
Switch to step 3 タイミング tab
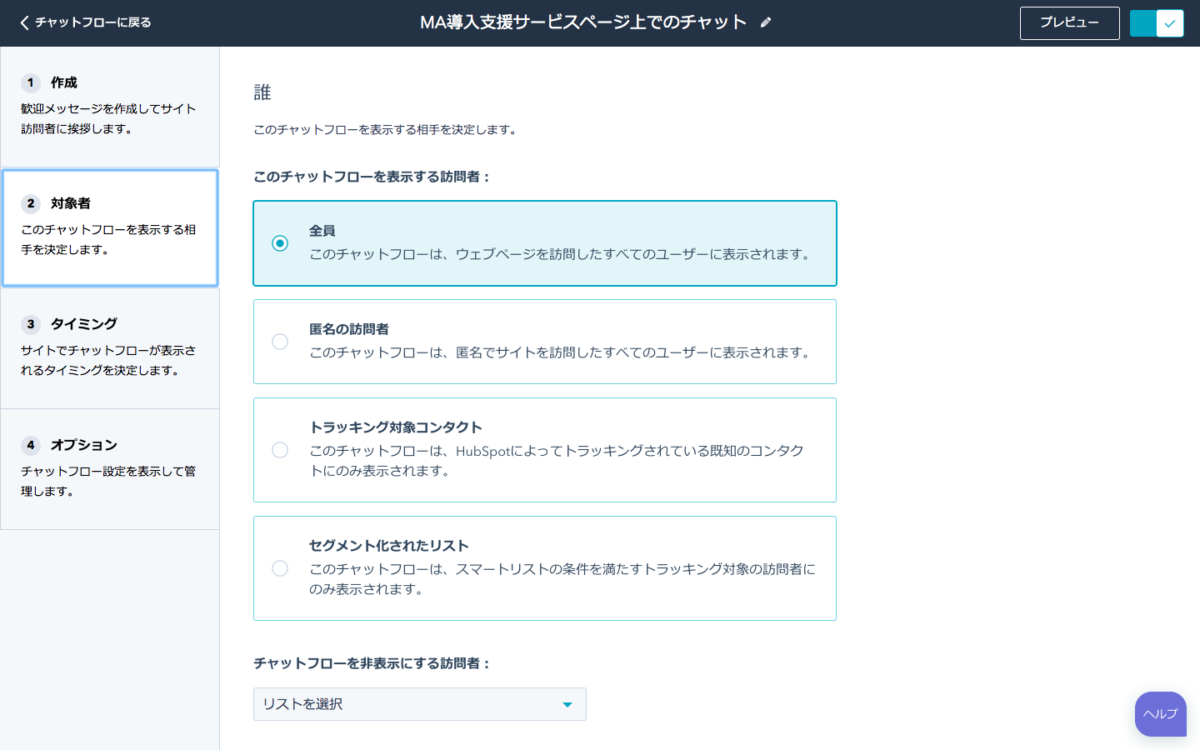[x=110, y=348]
